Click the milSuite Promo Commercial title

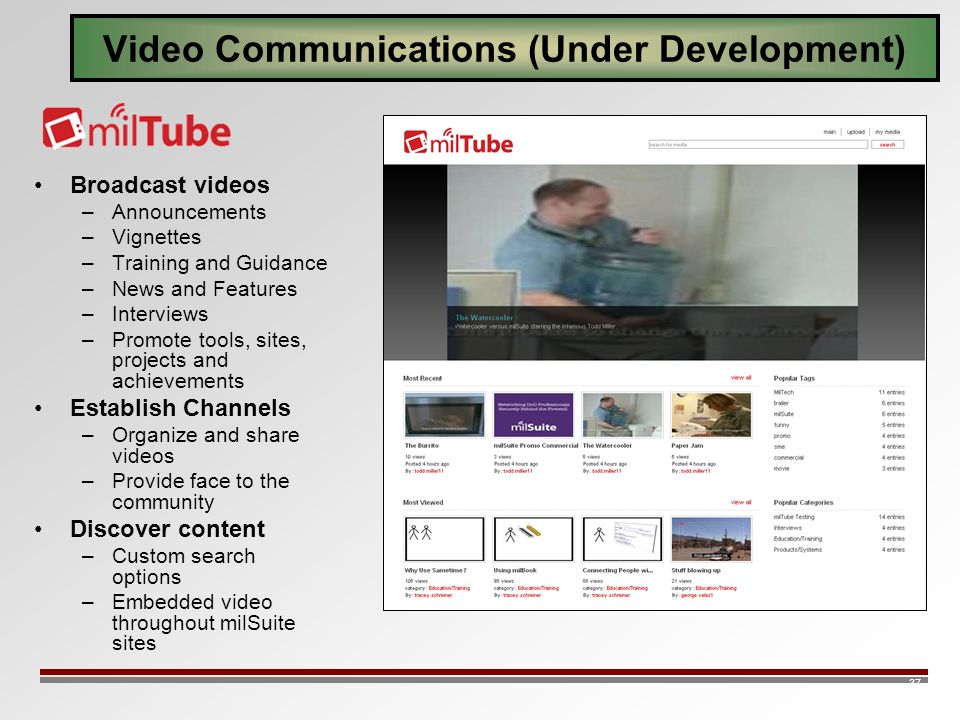[536, 446]
